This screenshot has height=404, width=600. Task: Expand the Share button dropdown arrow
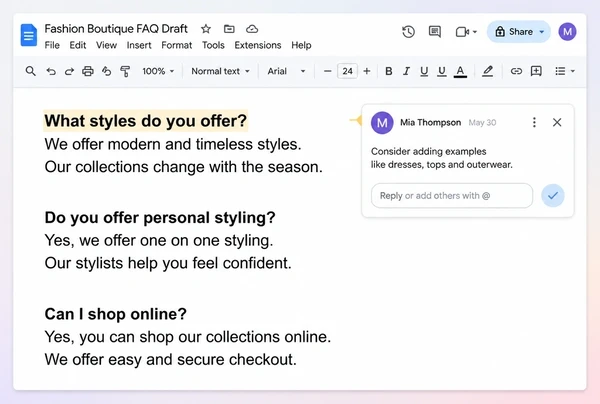pyautogui.click(x=541, y=32)
